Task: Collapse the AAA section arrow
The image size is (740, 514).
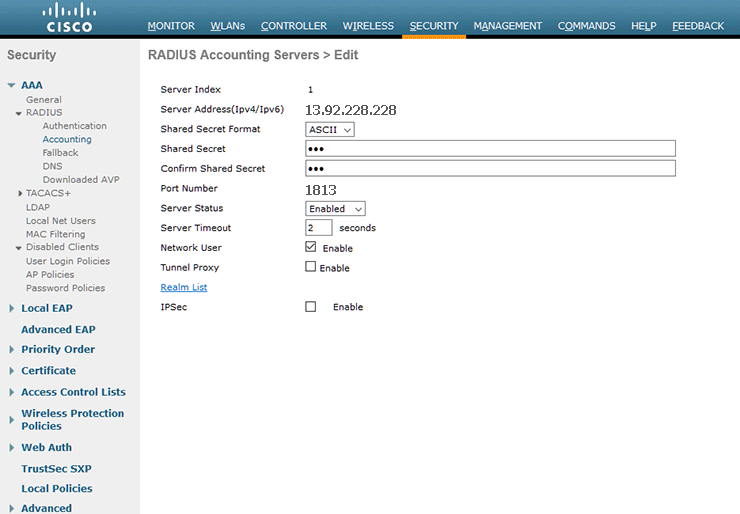Action: tap(11, 86)
